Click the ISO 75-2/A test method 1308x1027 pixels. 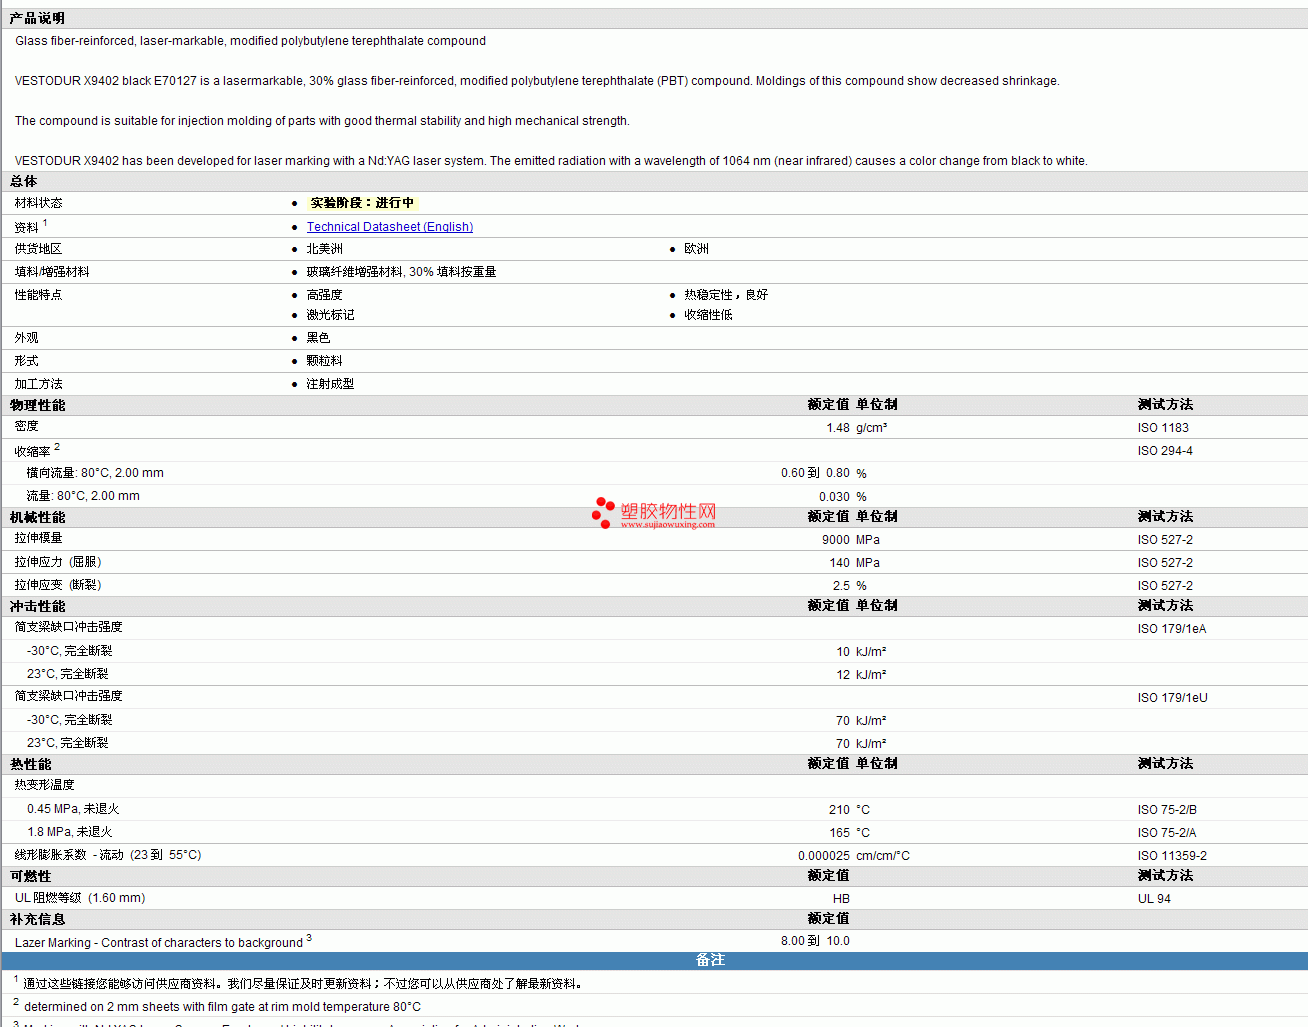point(1167,833)
